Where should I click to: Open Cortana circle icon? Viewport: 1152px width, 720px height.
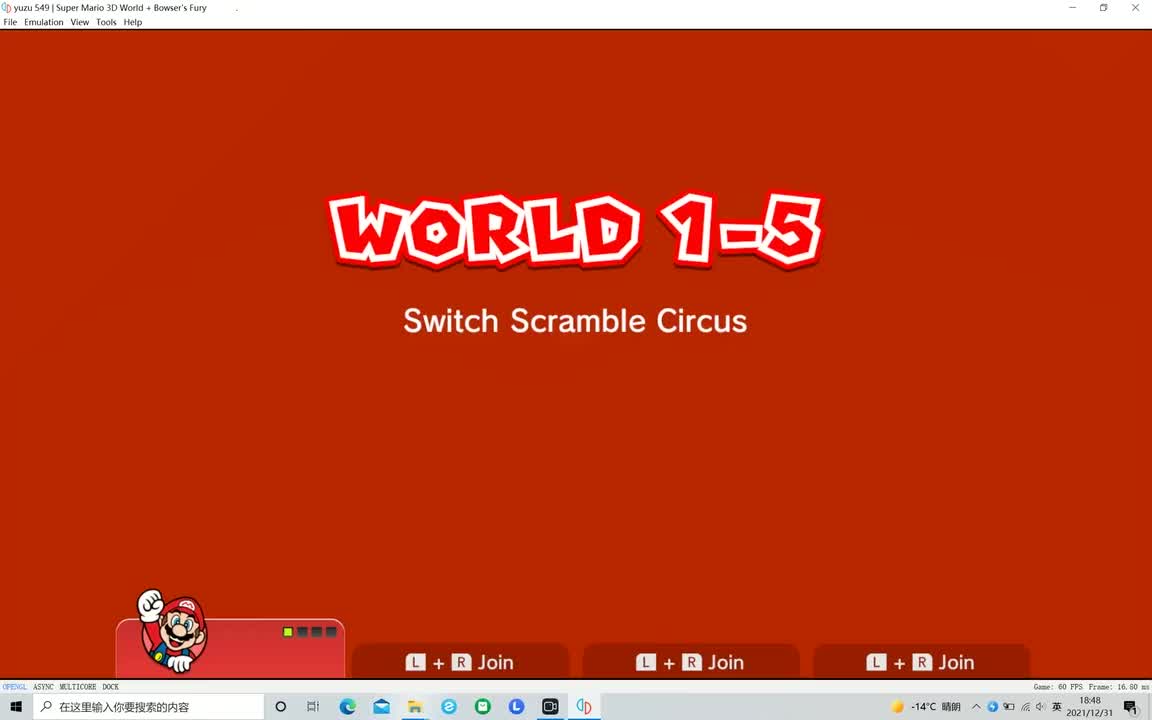(x=281, y=706)
